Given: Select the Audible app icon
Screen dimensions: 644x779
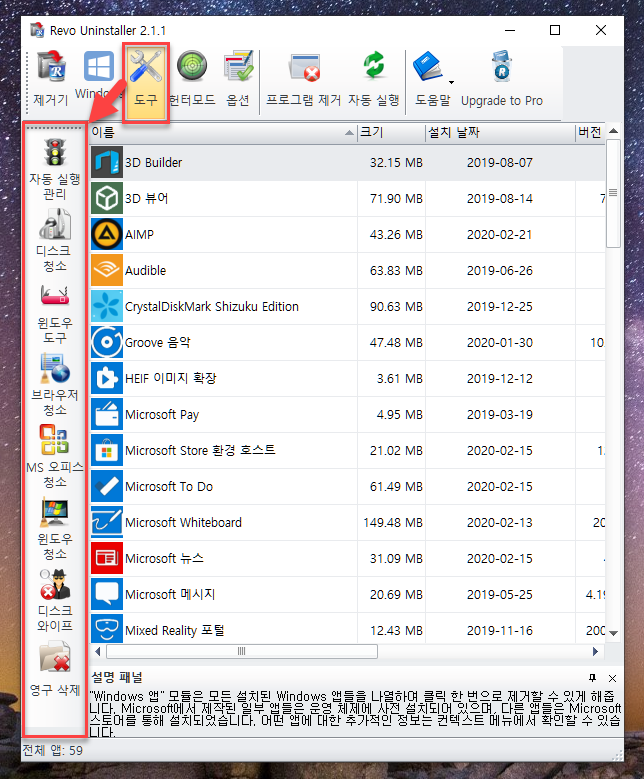Looking at the screenshot, I should click(x=107, y=270).
